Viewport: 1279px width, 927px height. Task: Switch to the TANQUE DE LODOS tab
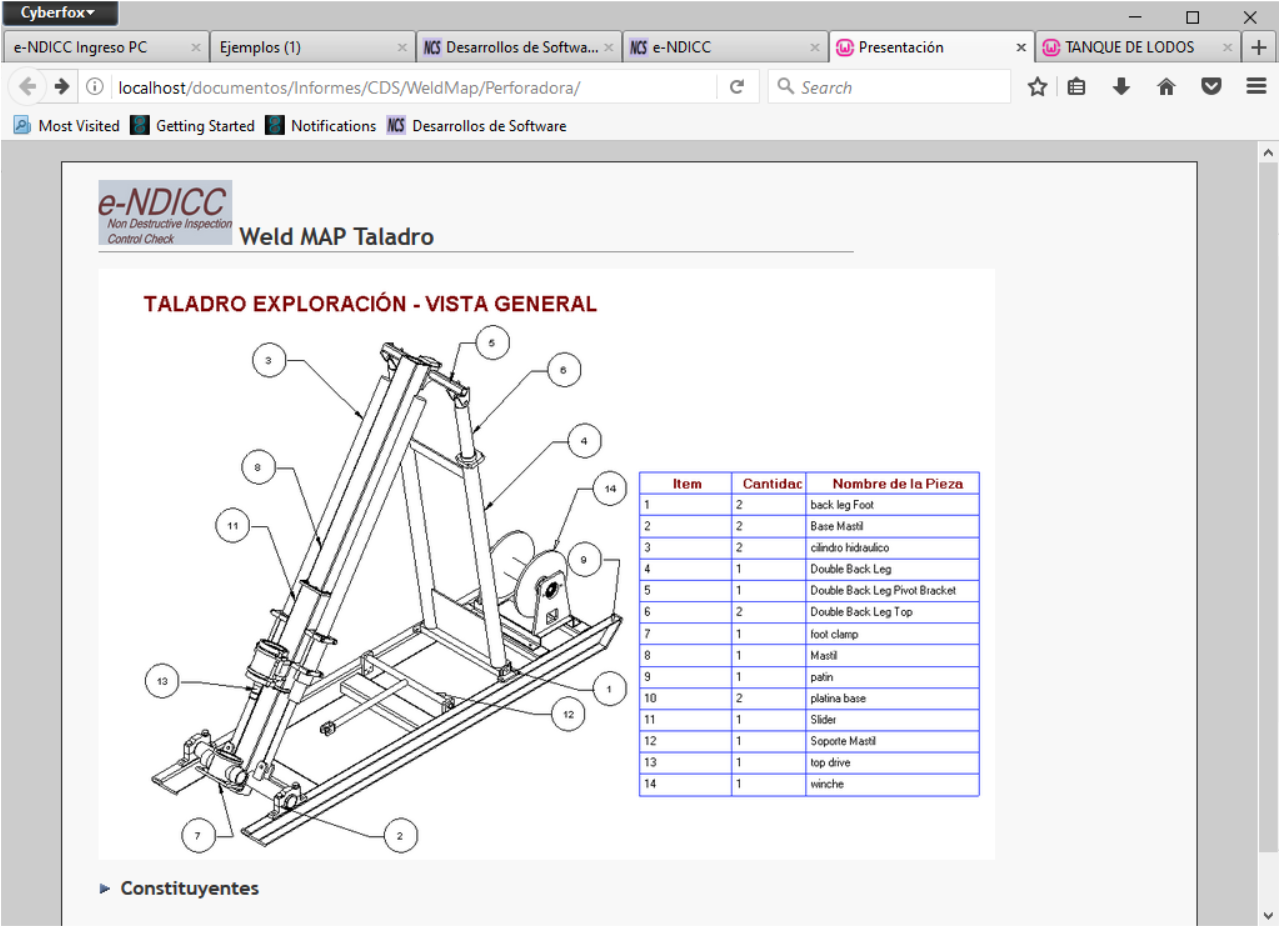coord(1128,47)
